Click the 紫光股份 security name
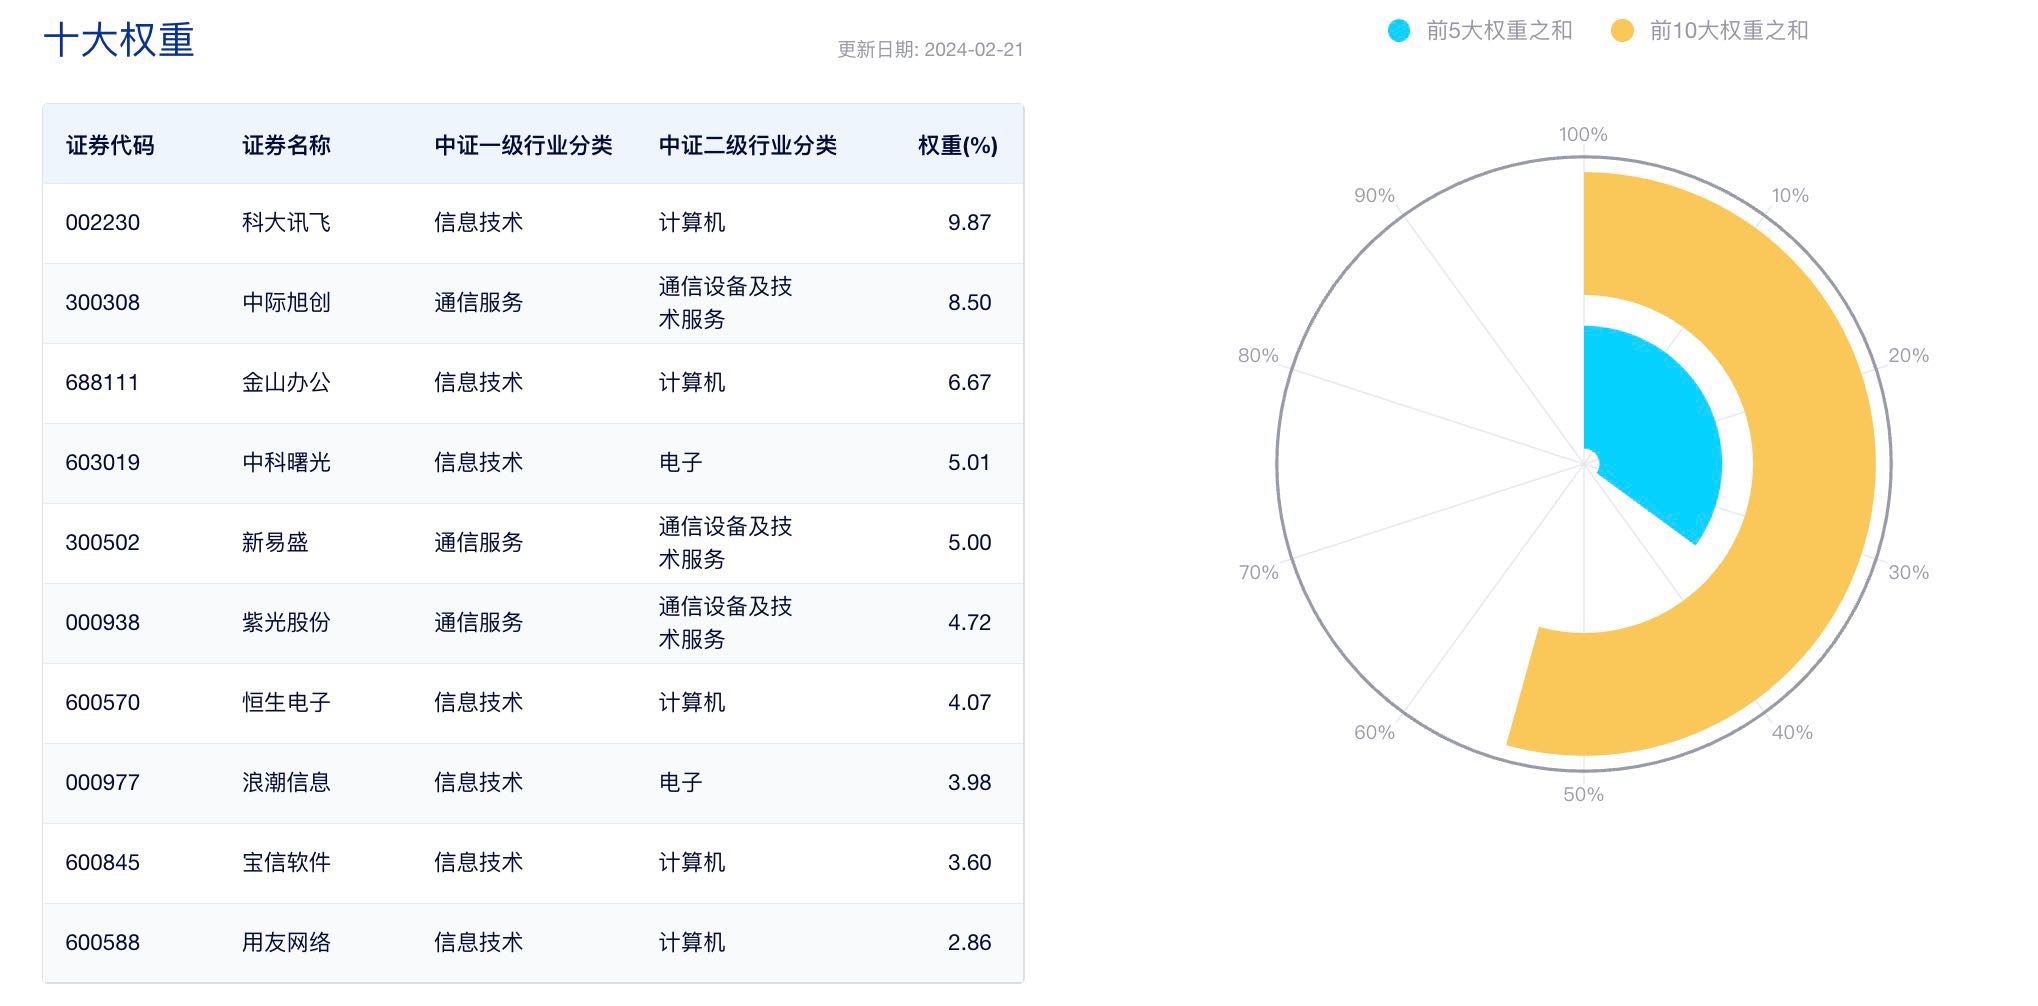 286,622
